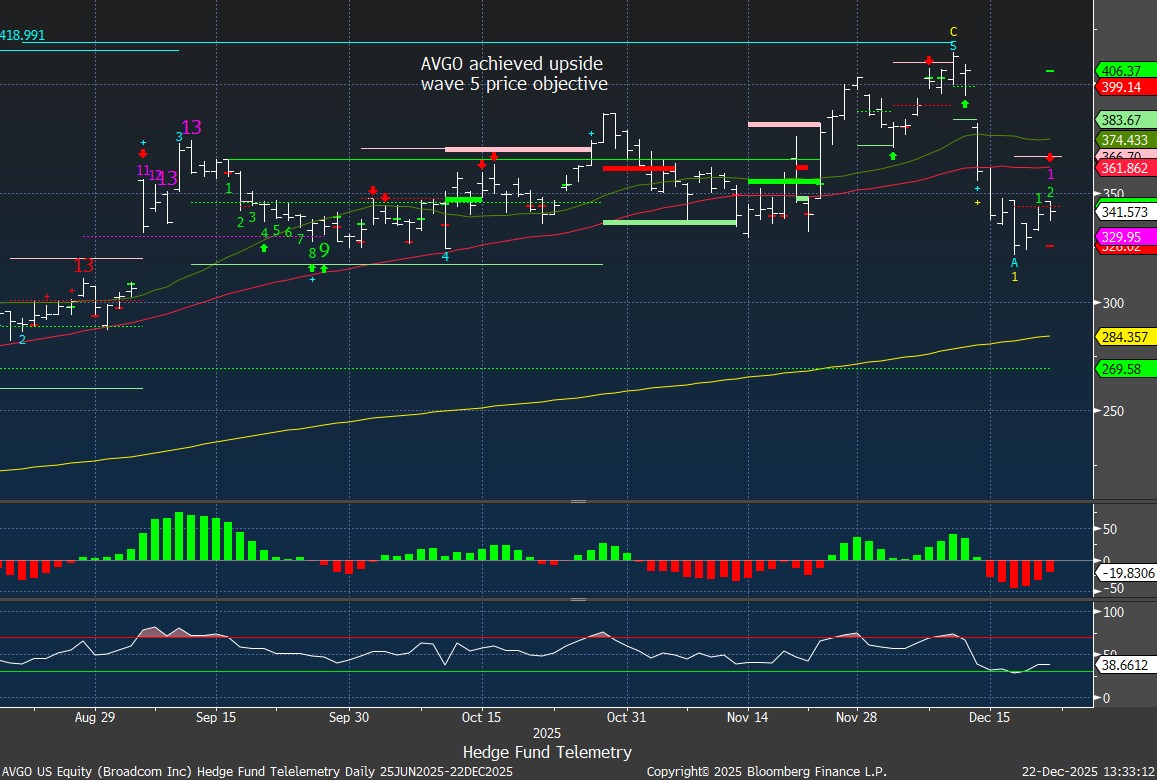Select the cyan A wave label near the December low
The height and width of the screenshot is (780, 1157).
click(1014, 262)
